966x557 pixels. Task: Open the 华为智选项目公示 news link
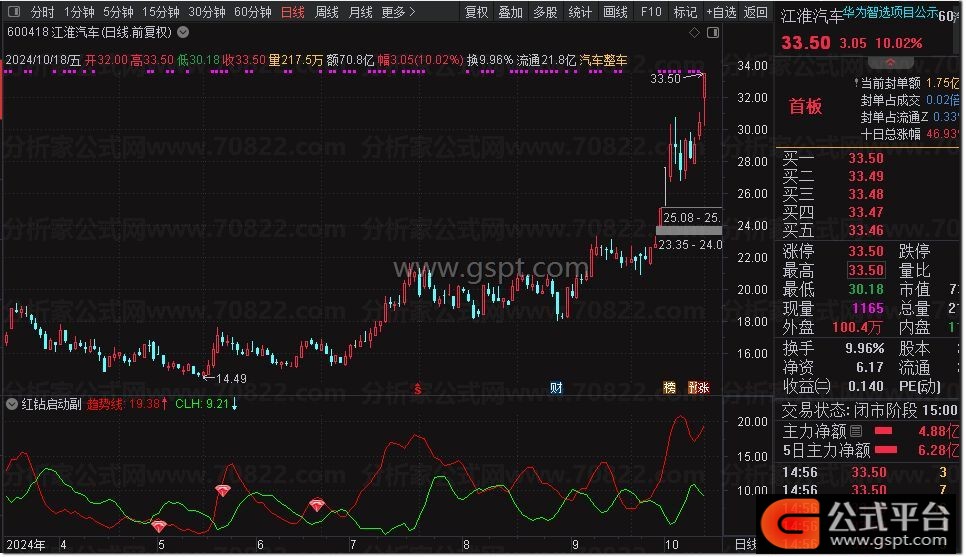[x=890, y=11]
